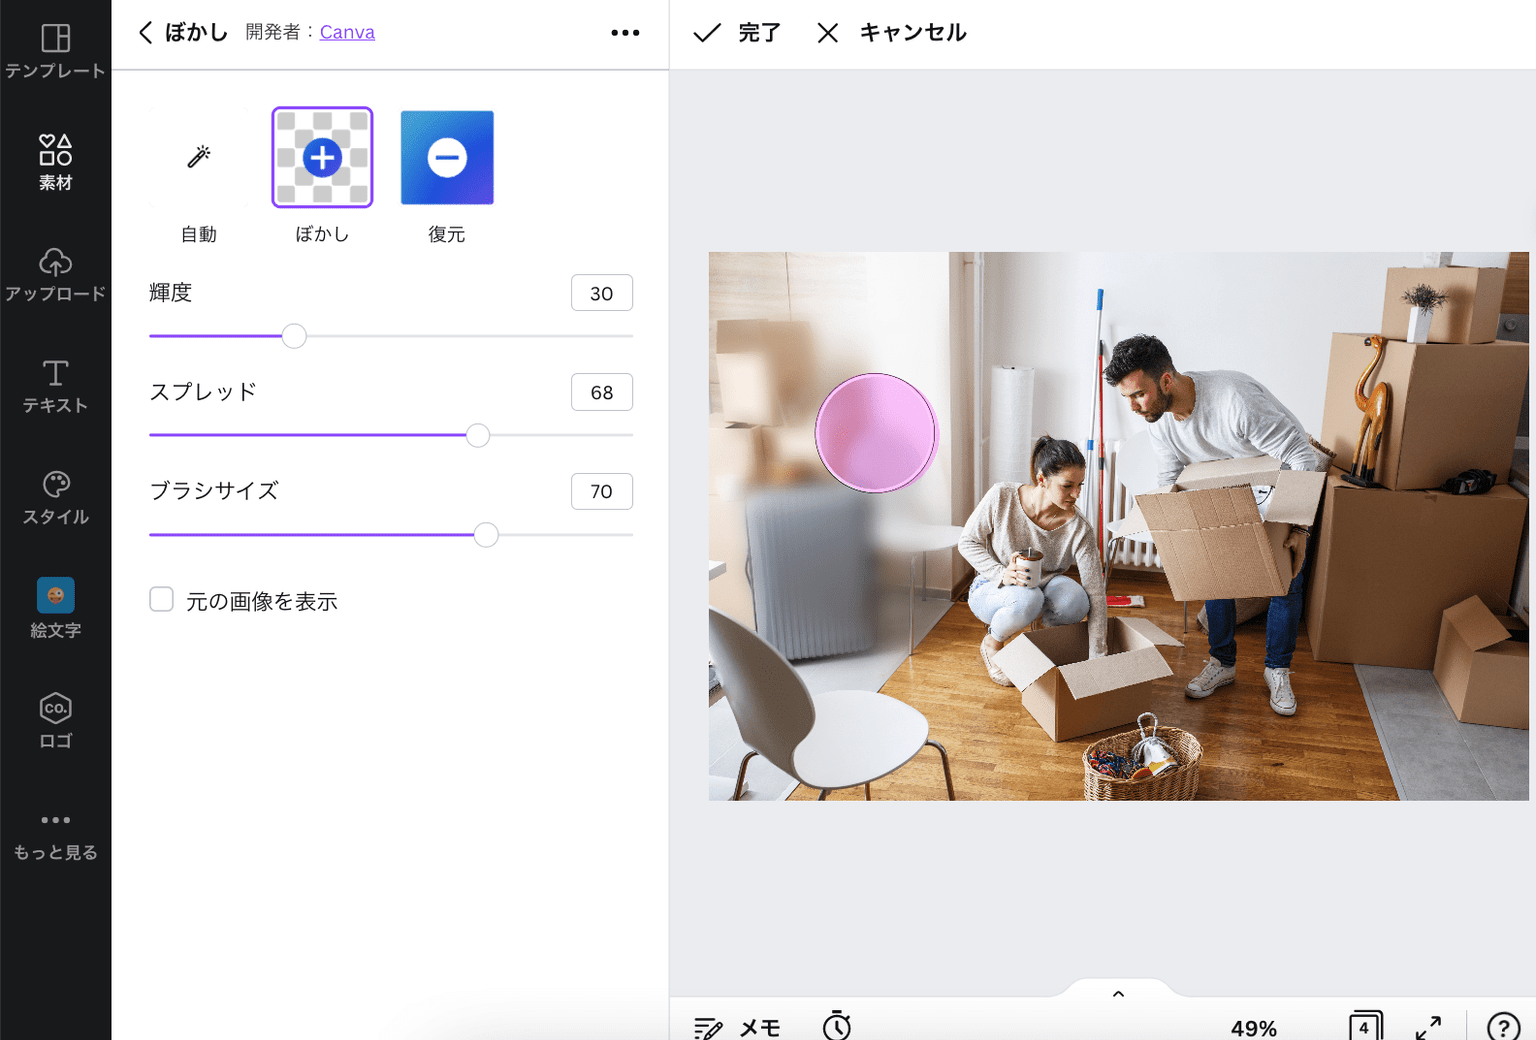The height and width of the screenshot is (1040, 1536).
Task: Click the ブラシサイズ value field
Action: point(601,492)
